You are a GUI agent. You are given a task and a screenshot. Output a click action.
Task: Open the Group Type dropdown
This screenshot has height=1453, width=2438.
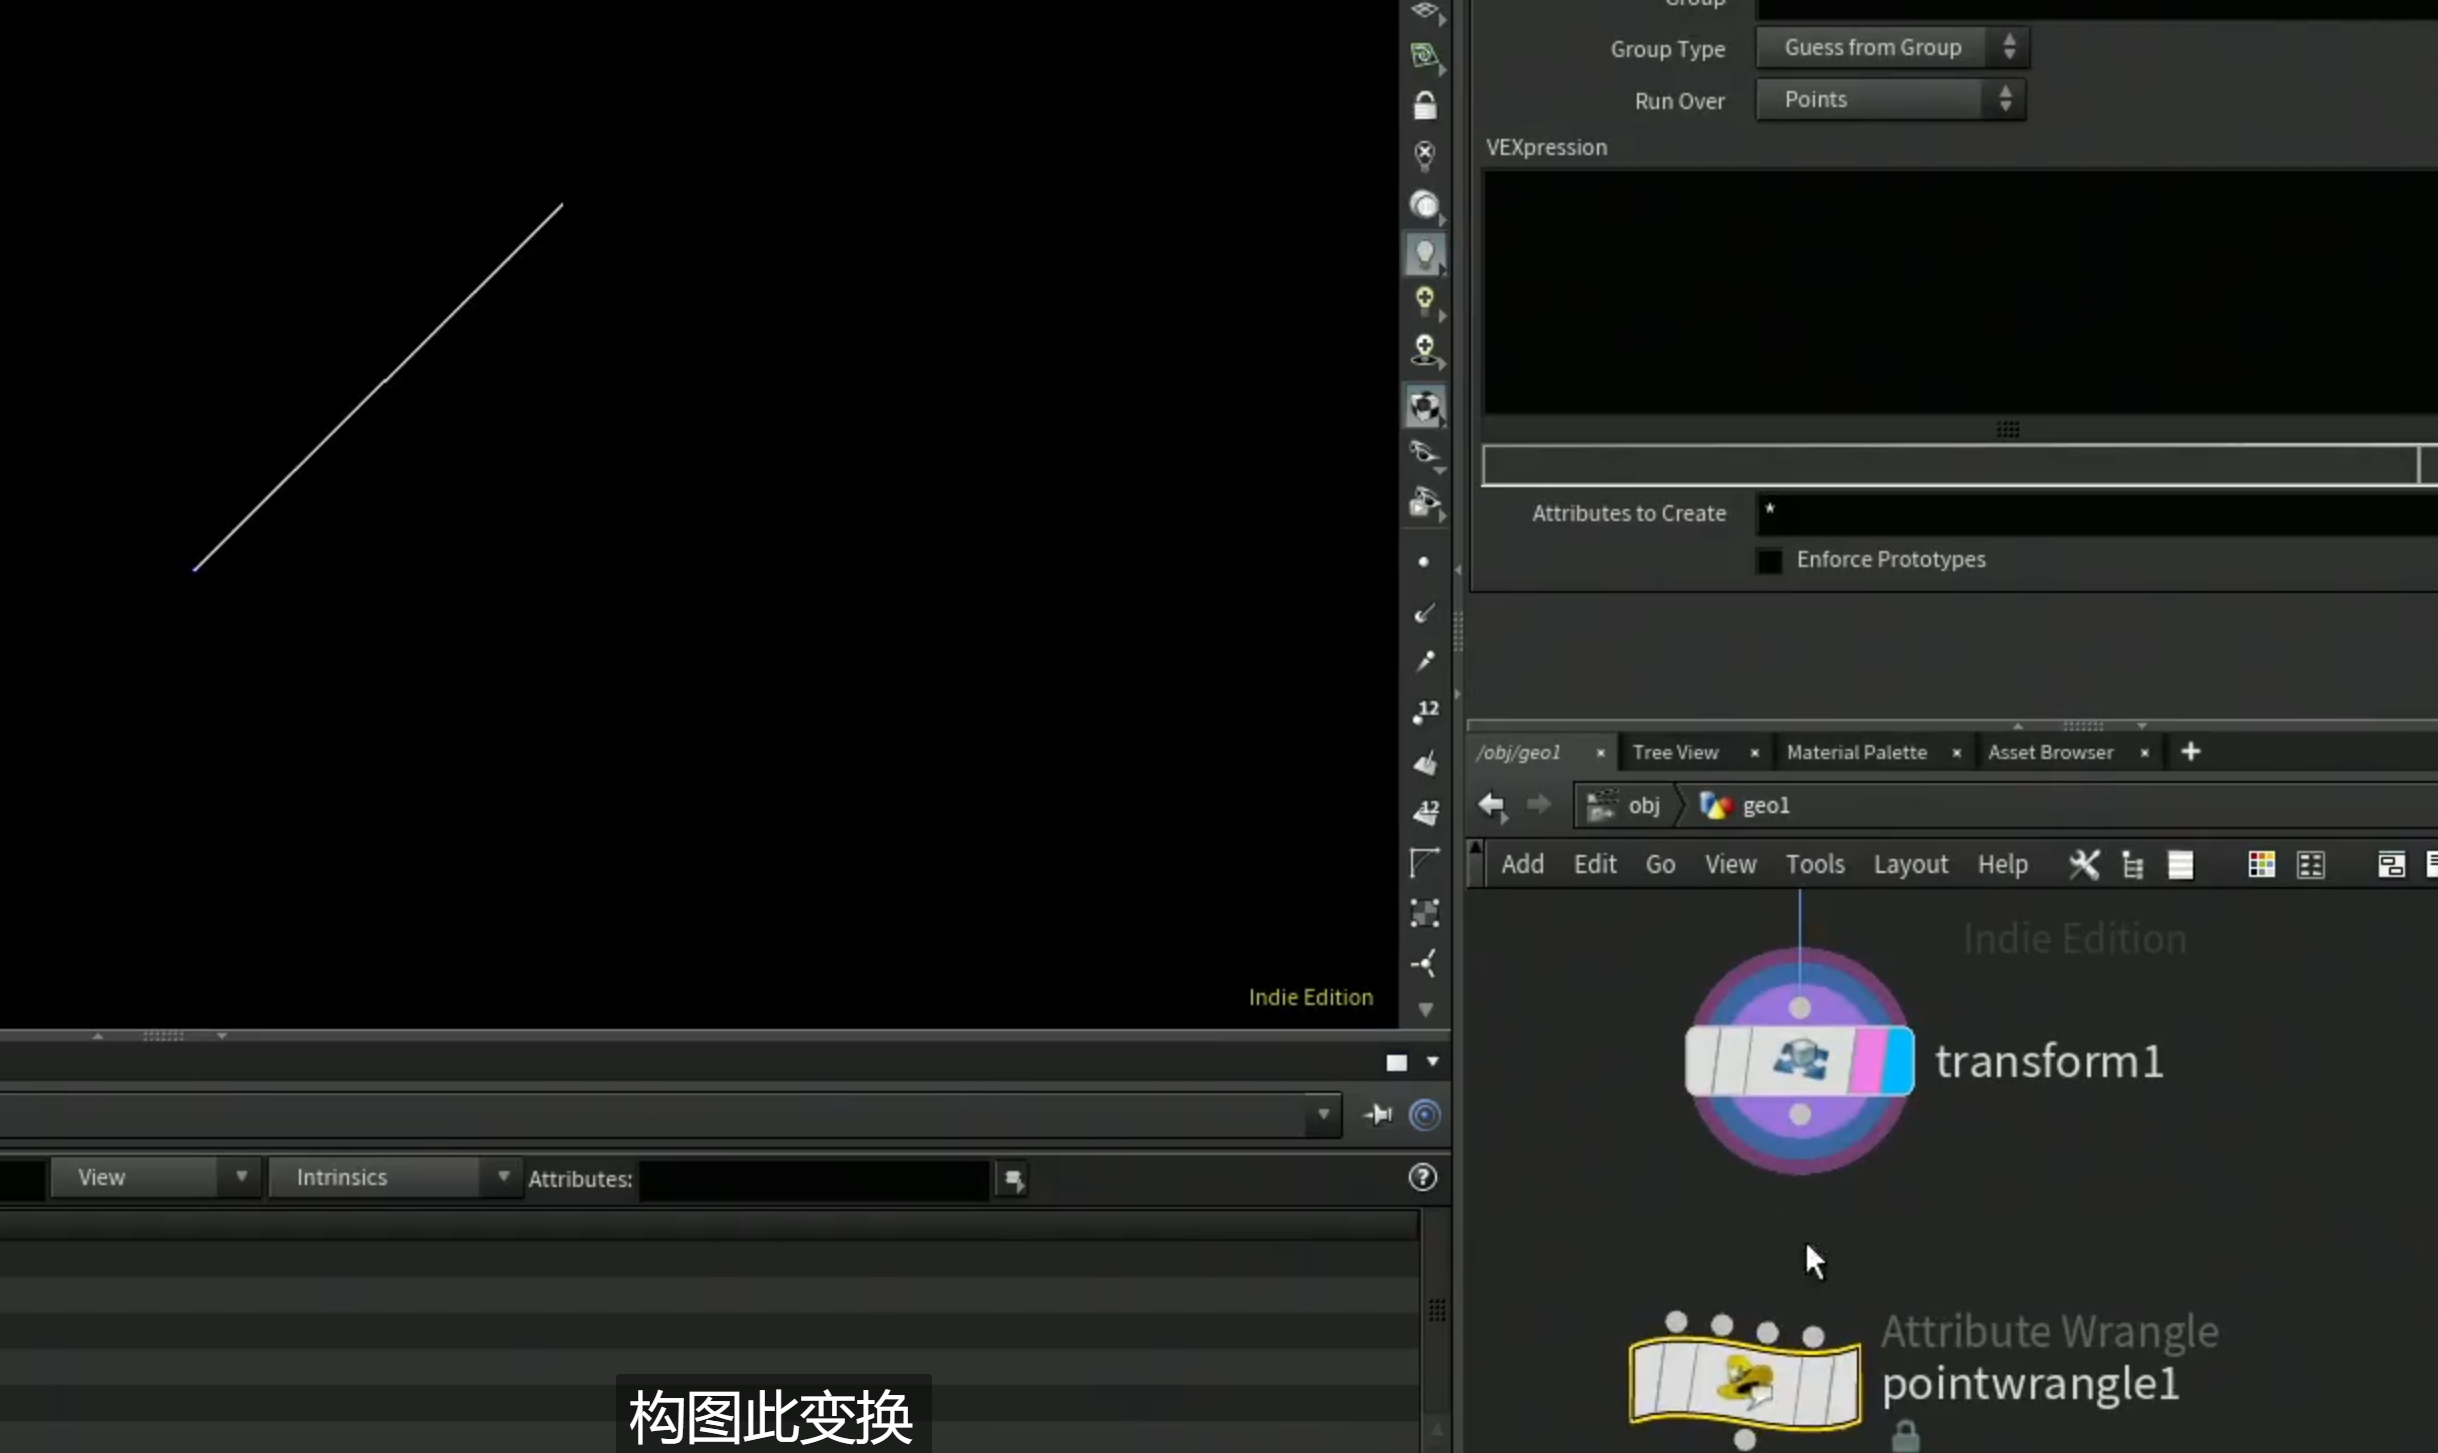click(x=1891, y=47)
